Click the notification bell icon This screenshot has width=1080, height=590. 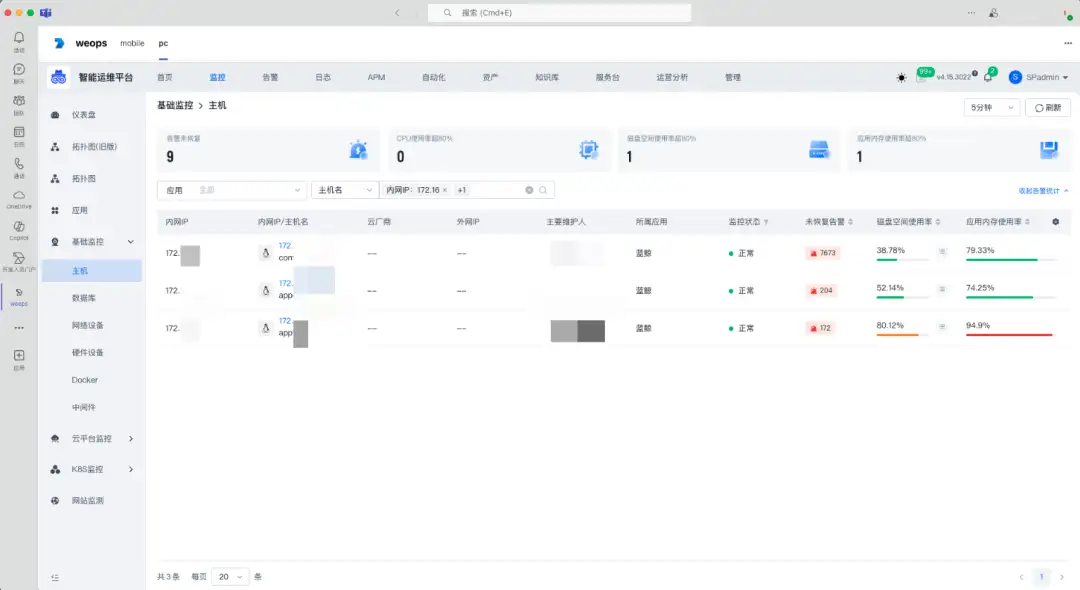988,76
